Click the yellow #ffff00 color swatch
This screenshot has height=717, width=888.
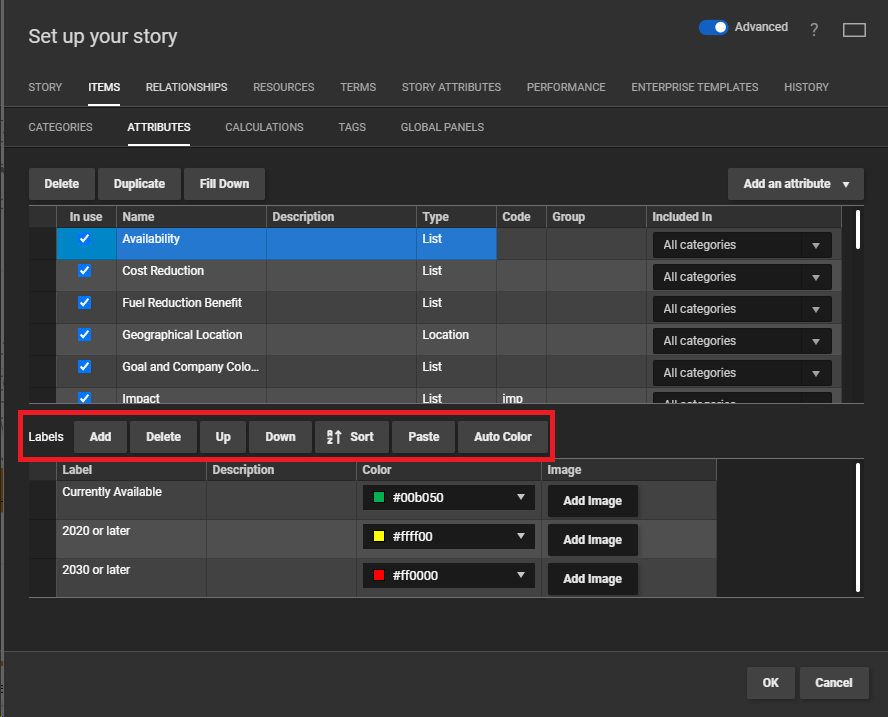click(379, 536)
